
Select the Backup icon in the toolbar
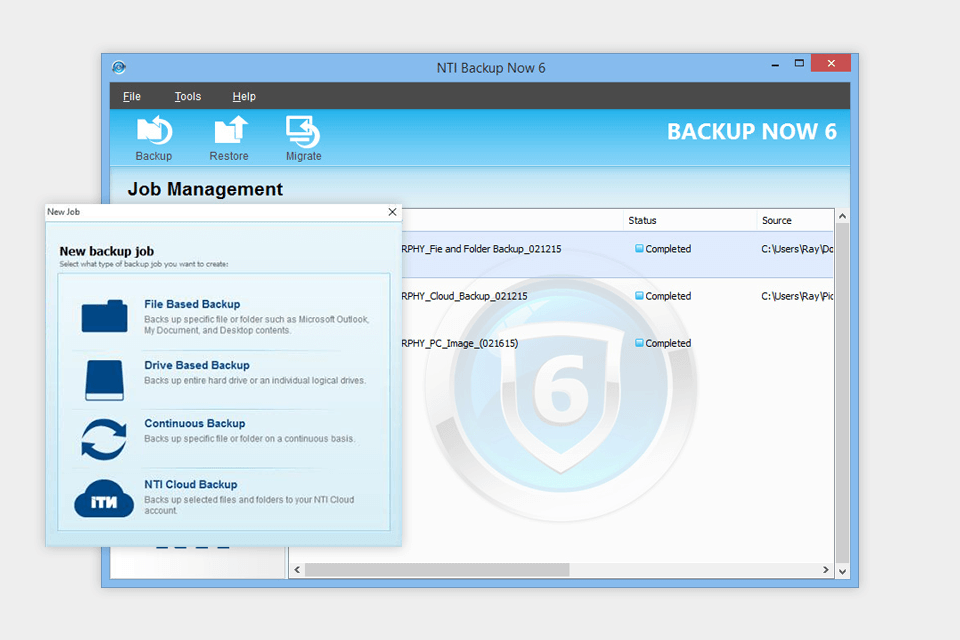point(154,131)
